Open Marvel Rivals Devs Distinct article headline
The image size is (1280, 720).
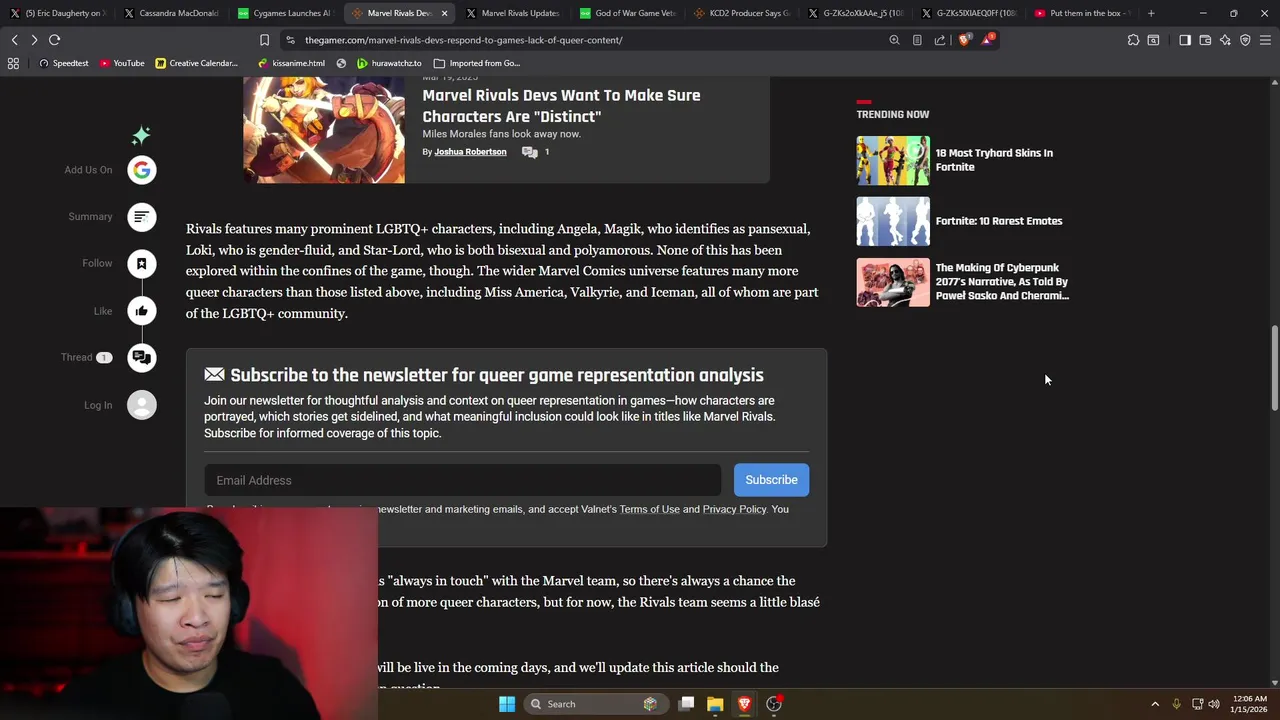[x=561, y=106]
